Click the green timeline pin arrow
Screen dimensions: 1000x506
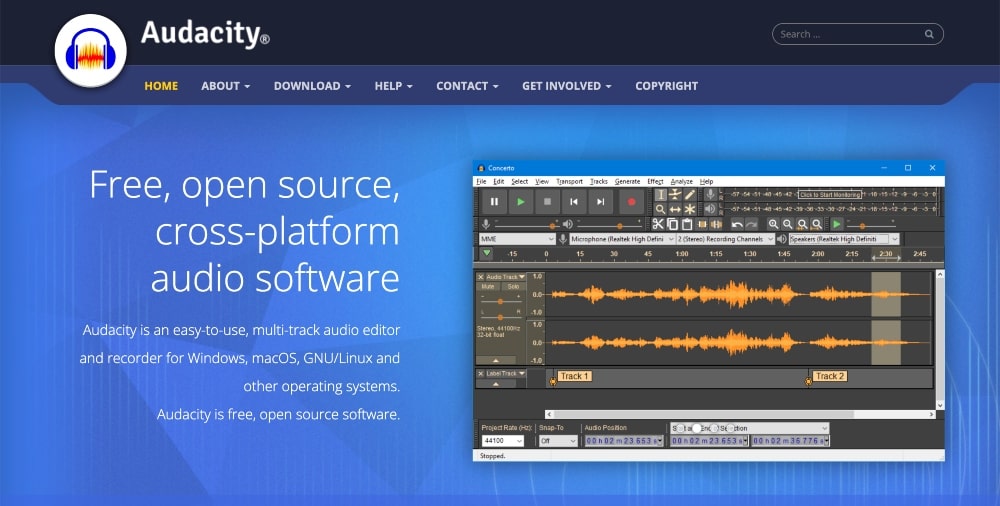pyautogui.click(x=487, y=253)
